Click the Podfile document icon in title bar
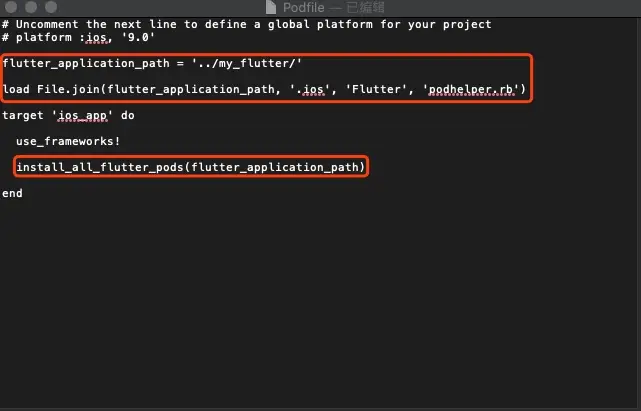 (x=271, y=7)
